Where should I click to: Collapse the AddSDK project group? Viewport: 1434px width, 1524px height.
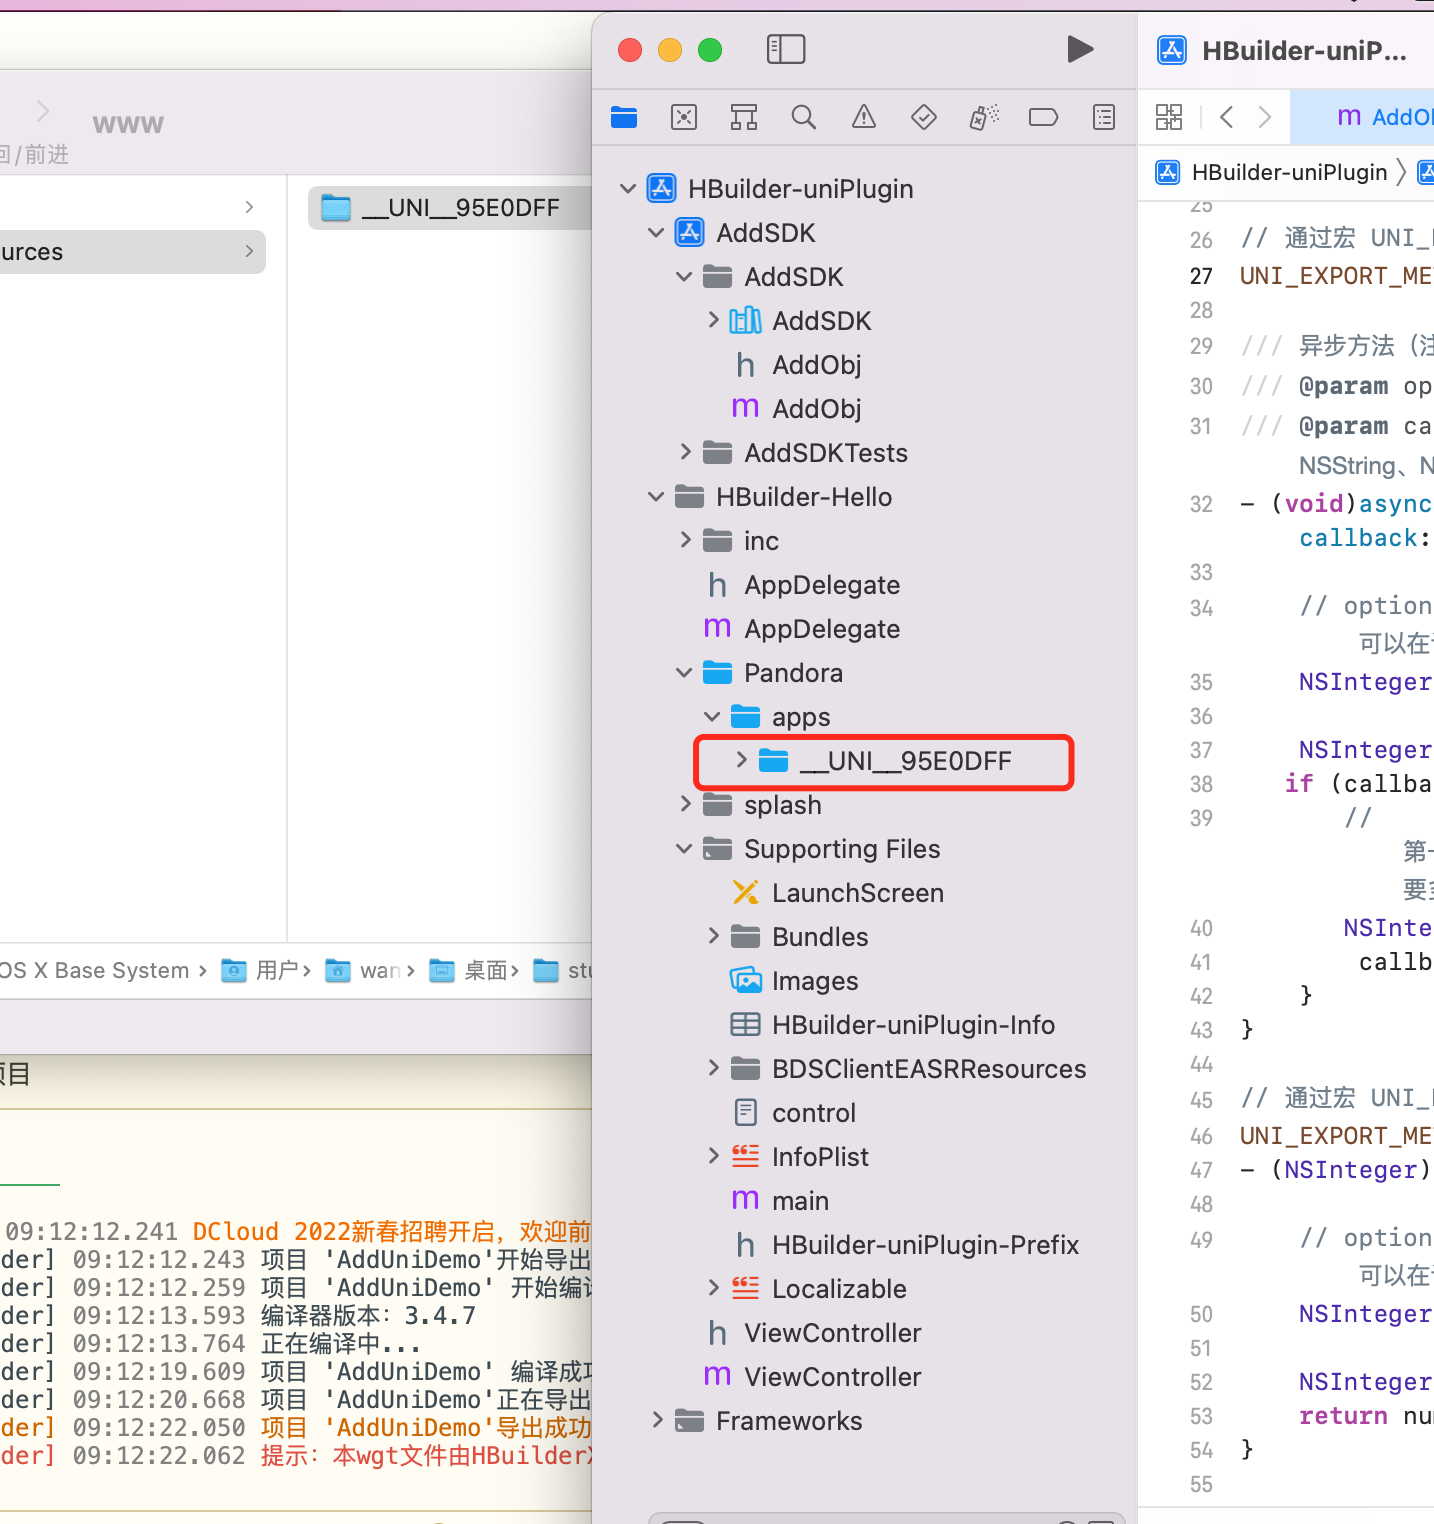tap(656, 232)
